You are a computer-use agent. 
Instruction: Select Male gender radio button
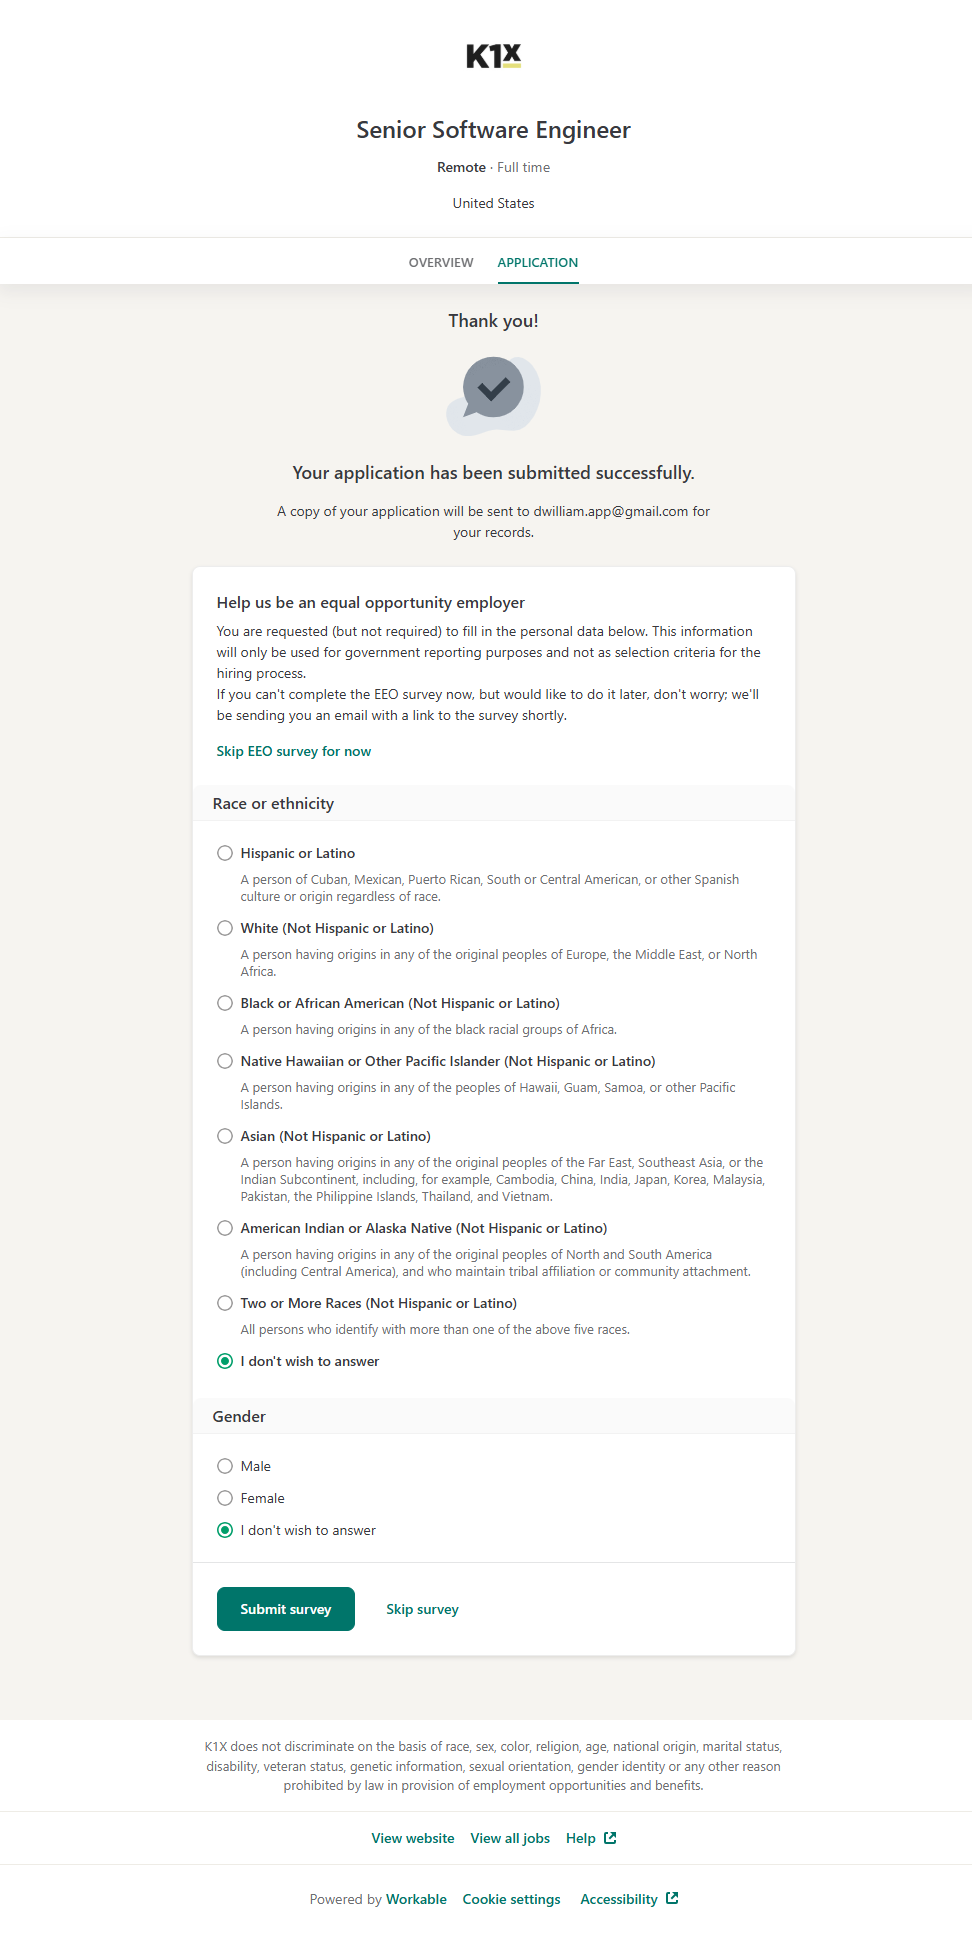225,1466
